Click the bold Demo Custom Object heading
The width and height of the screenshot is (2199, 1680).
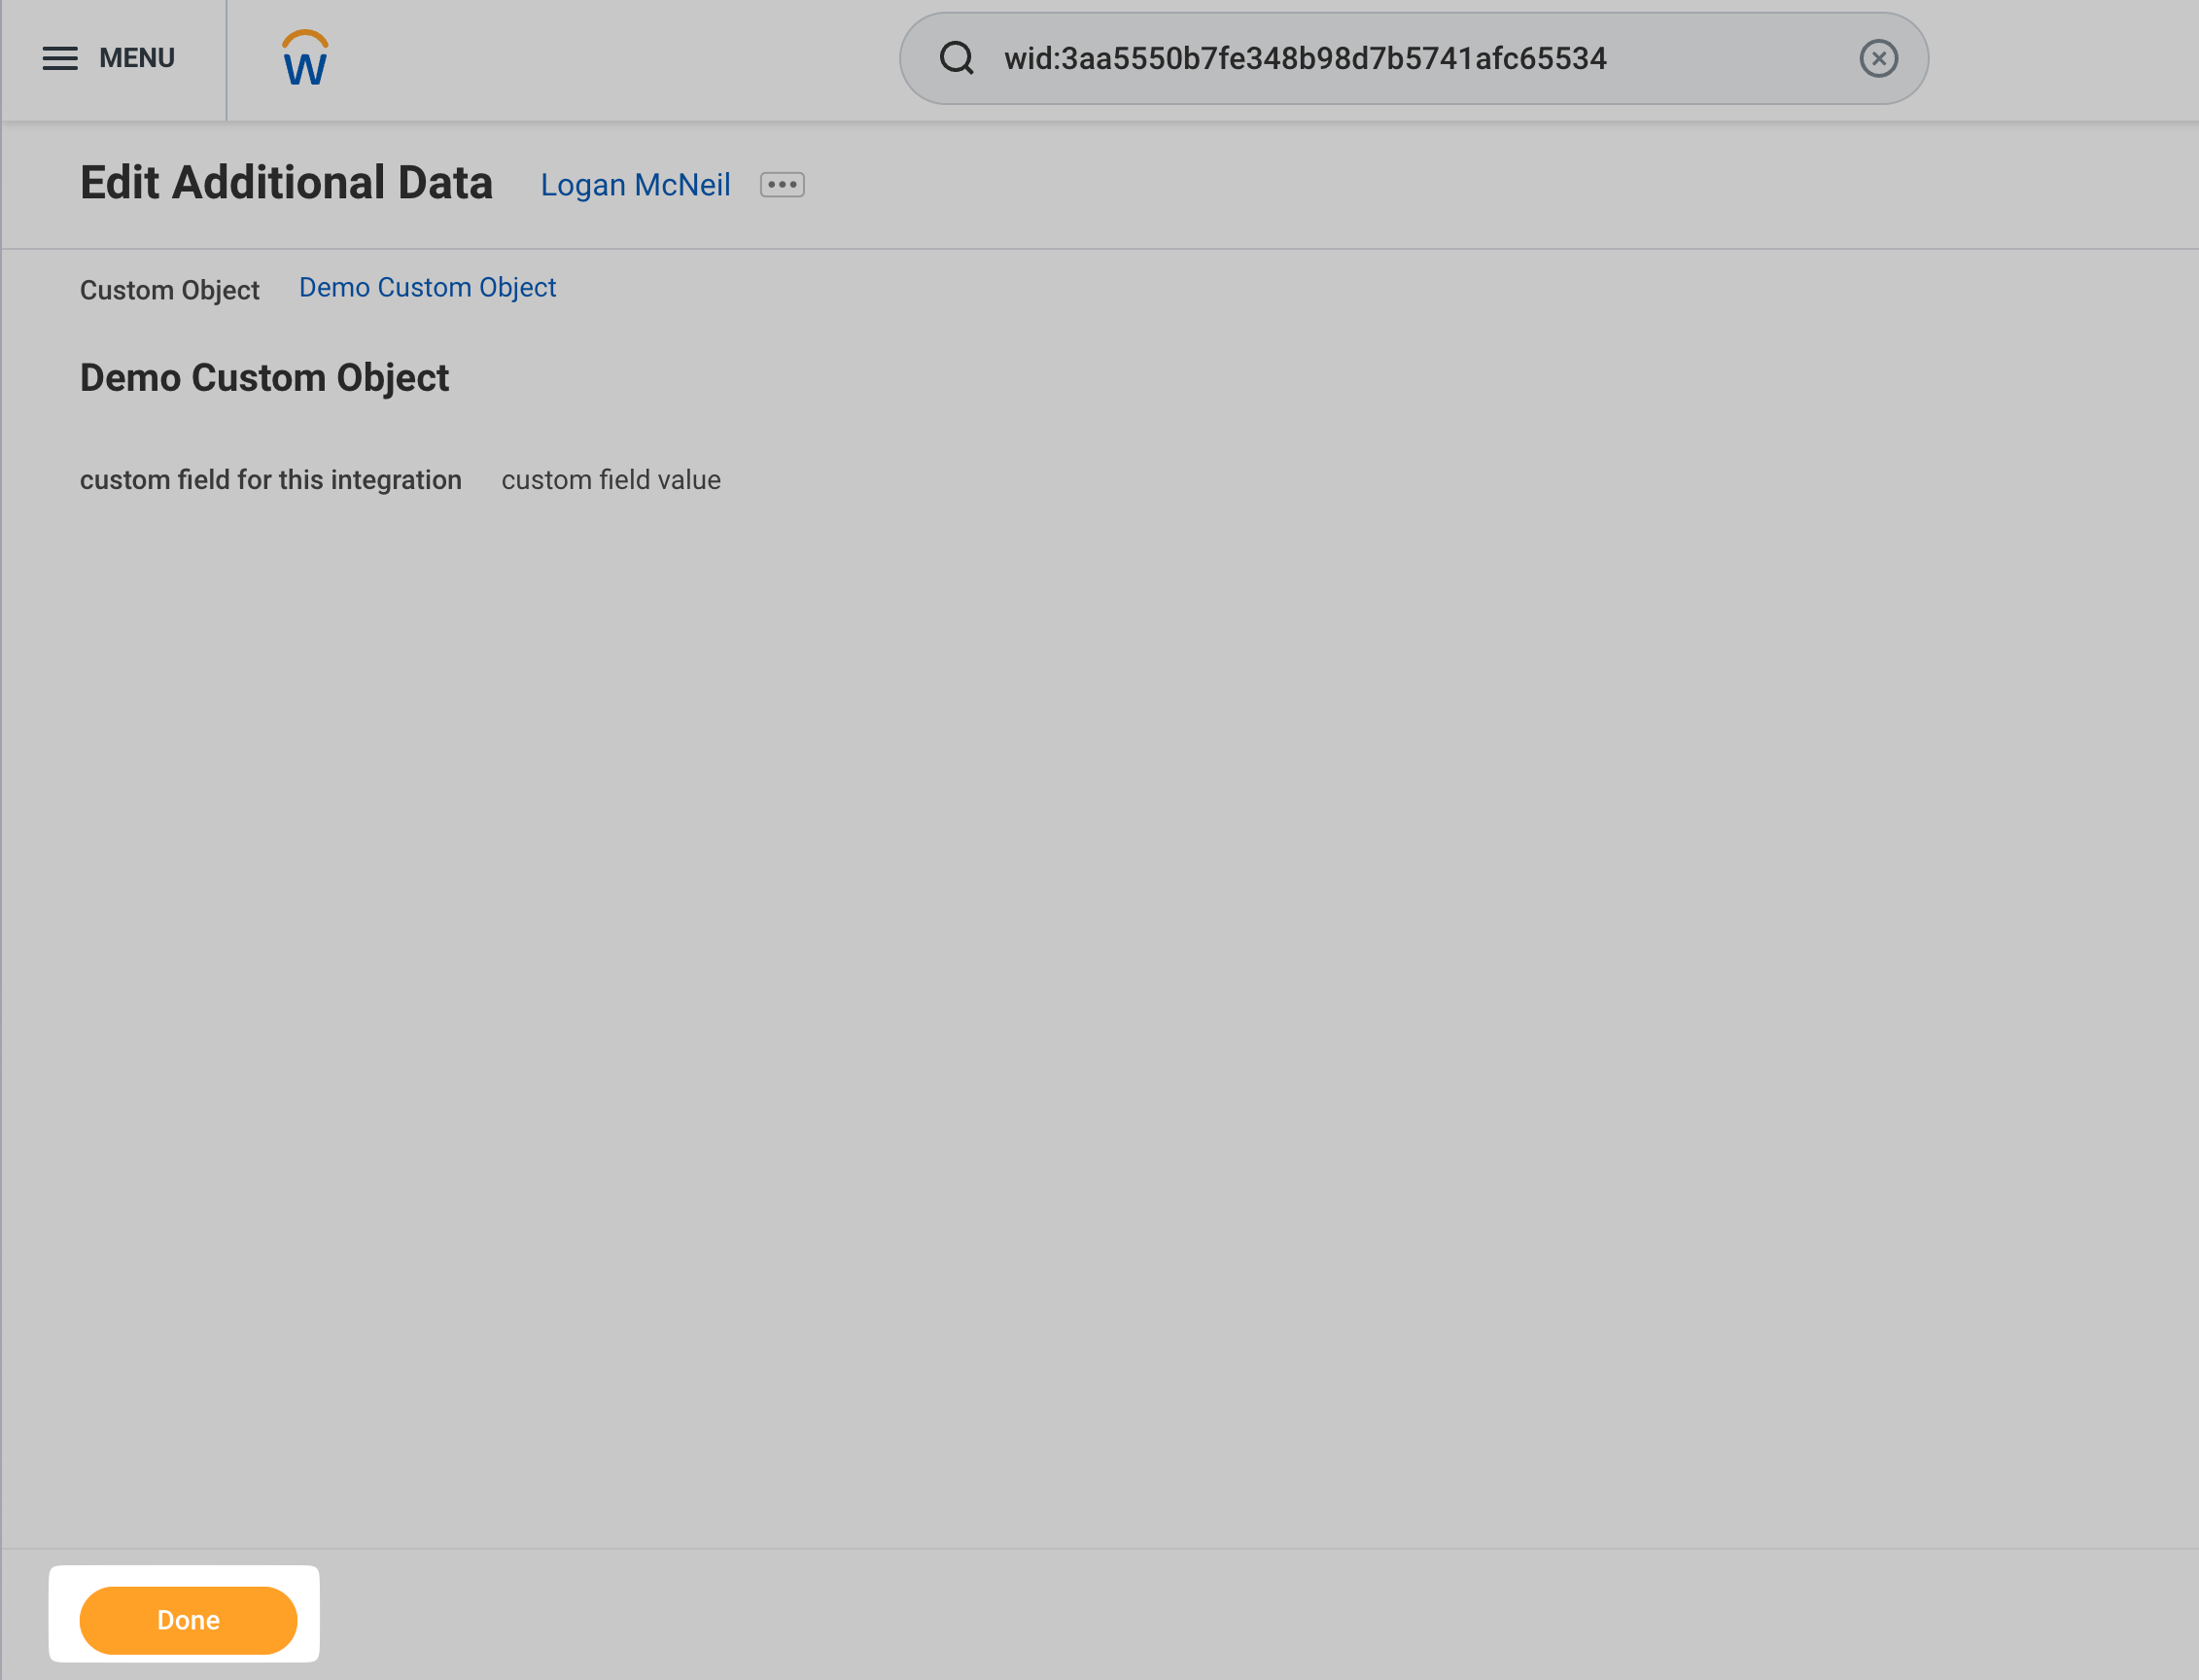coord(264,378)
